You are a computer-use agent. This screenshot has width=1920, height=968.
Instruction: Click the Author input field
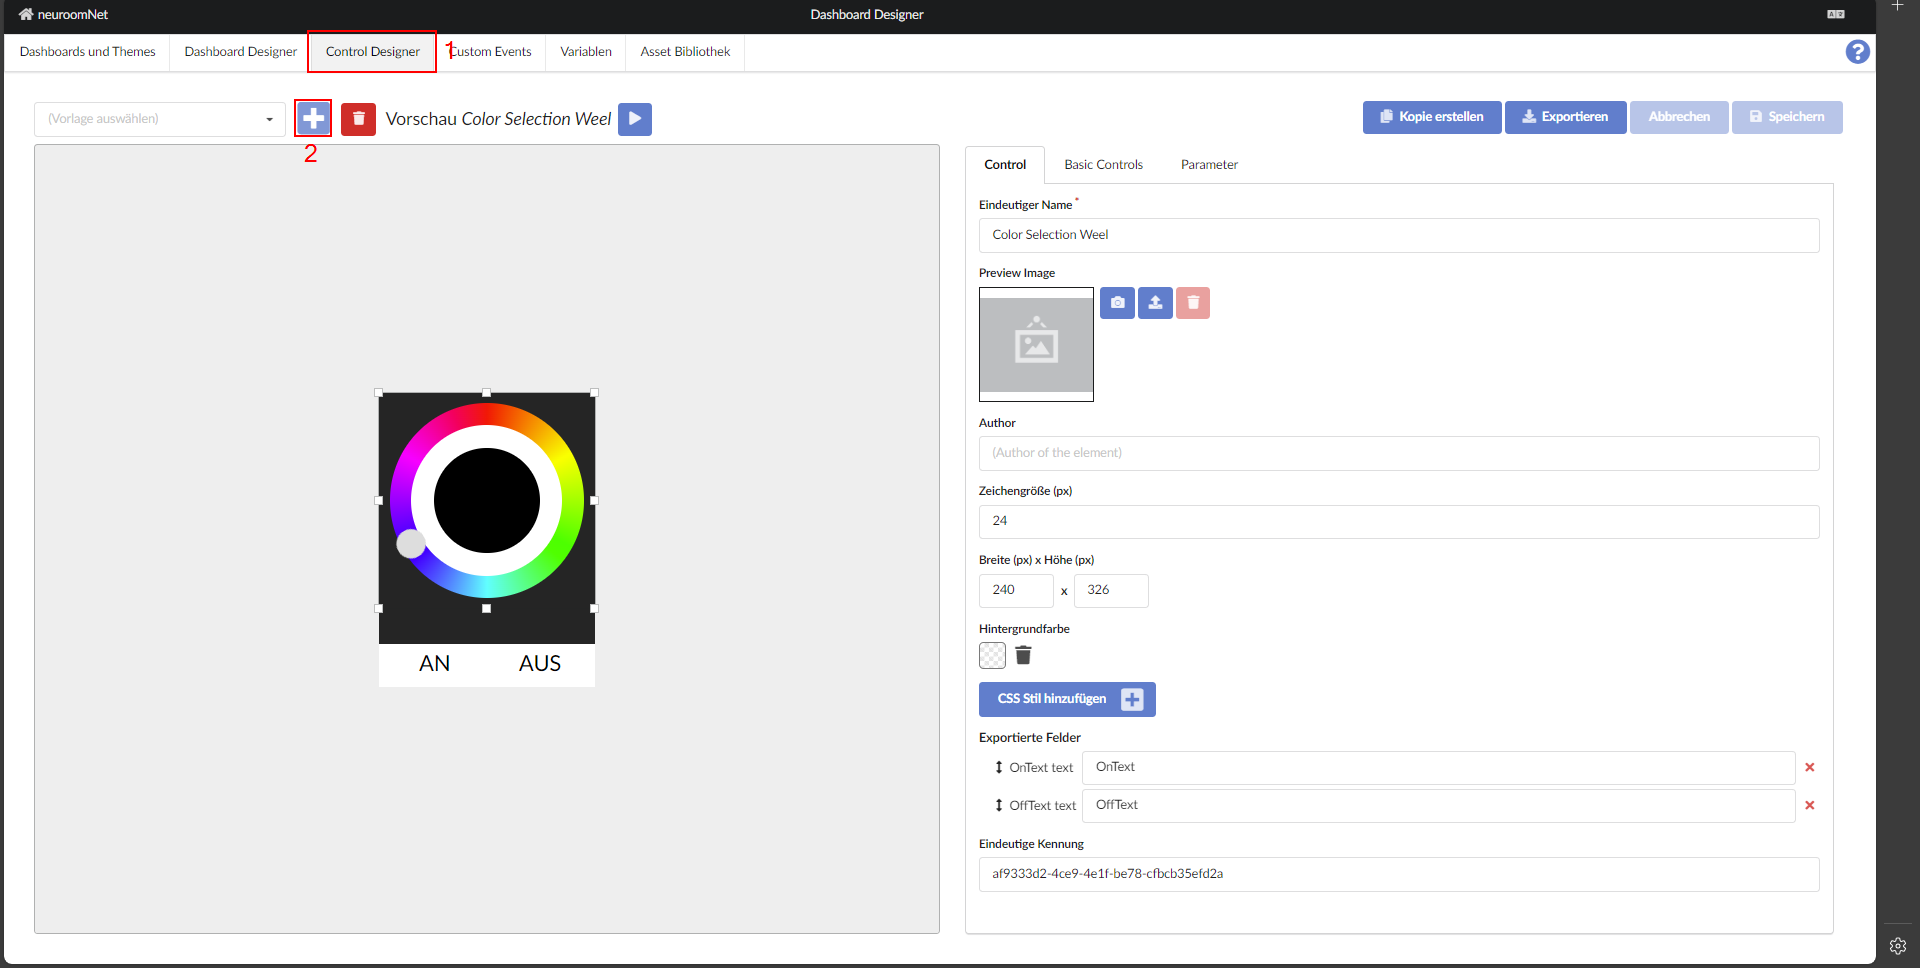tap(1398, 453)
